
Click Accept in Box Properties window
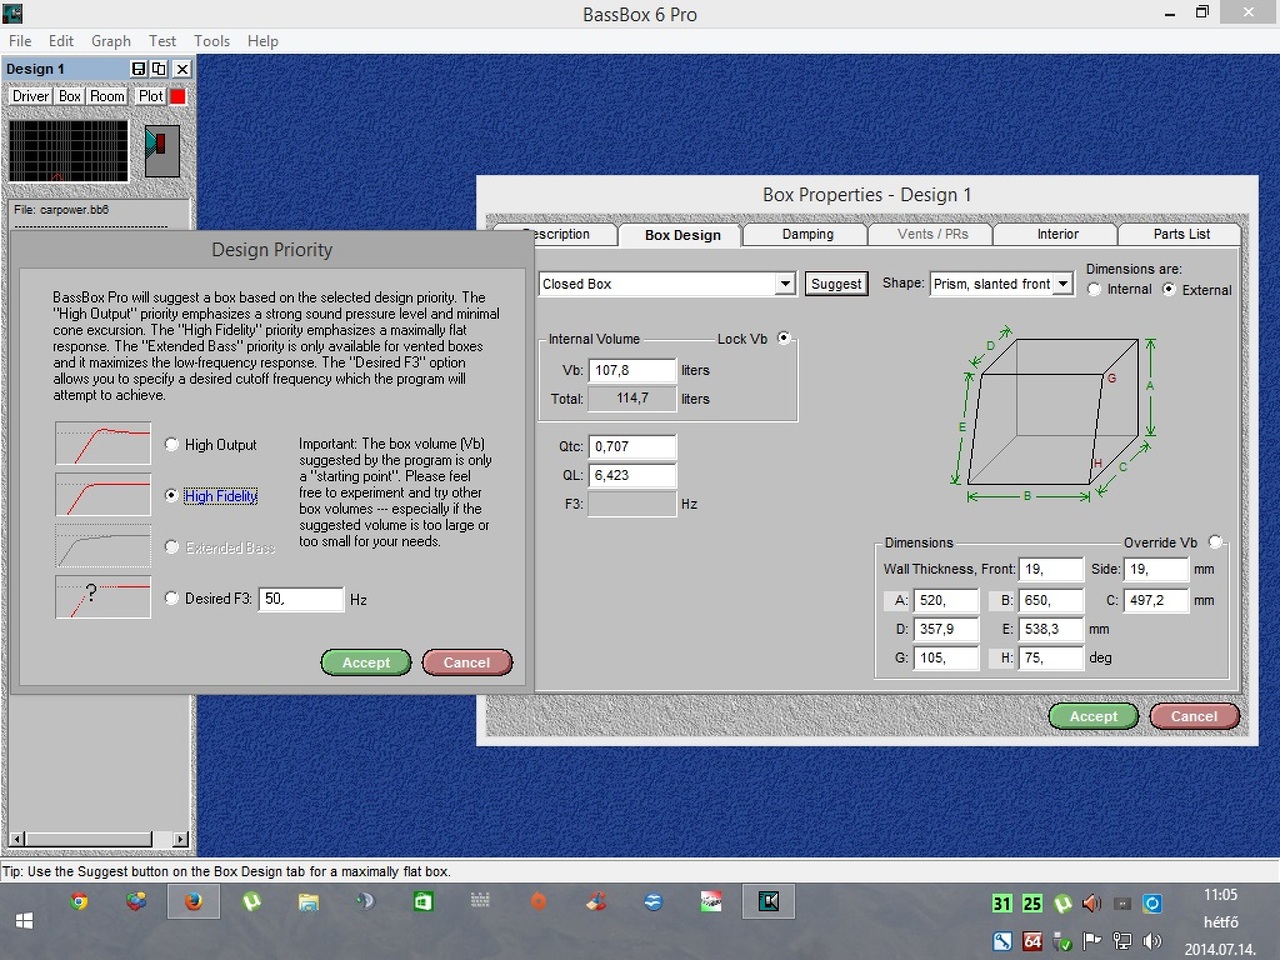pos(1093,716)
